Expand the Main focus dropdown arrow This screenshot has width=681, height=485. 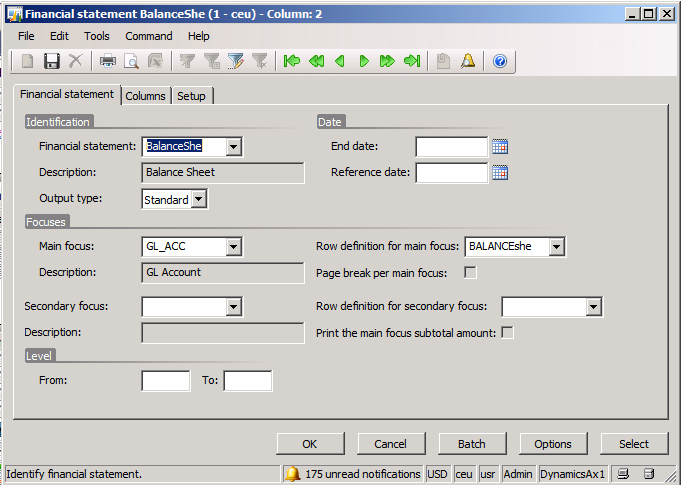[x=233, y=247]
